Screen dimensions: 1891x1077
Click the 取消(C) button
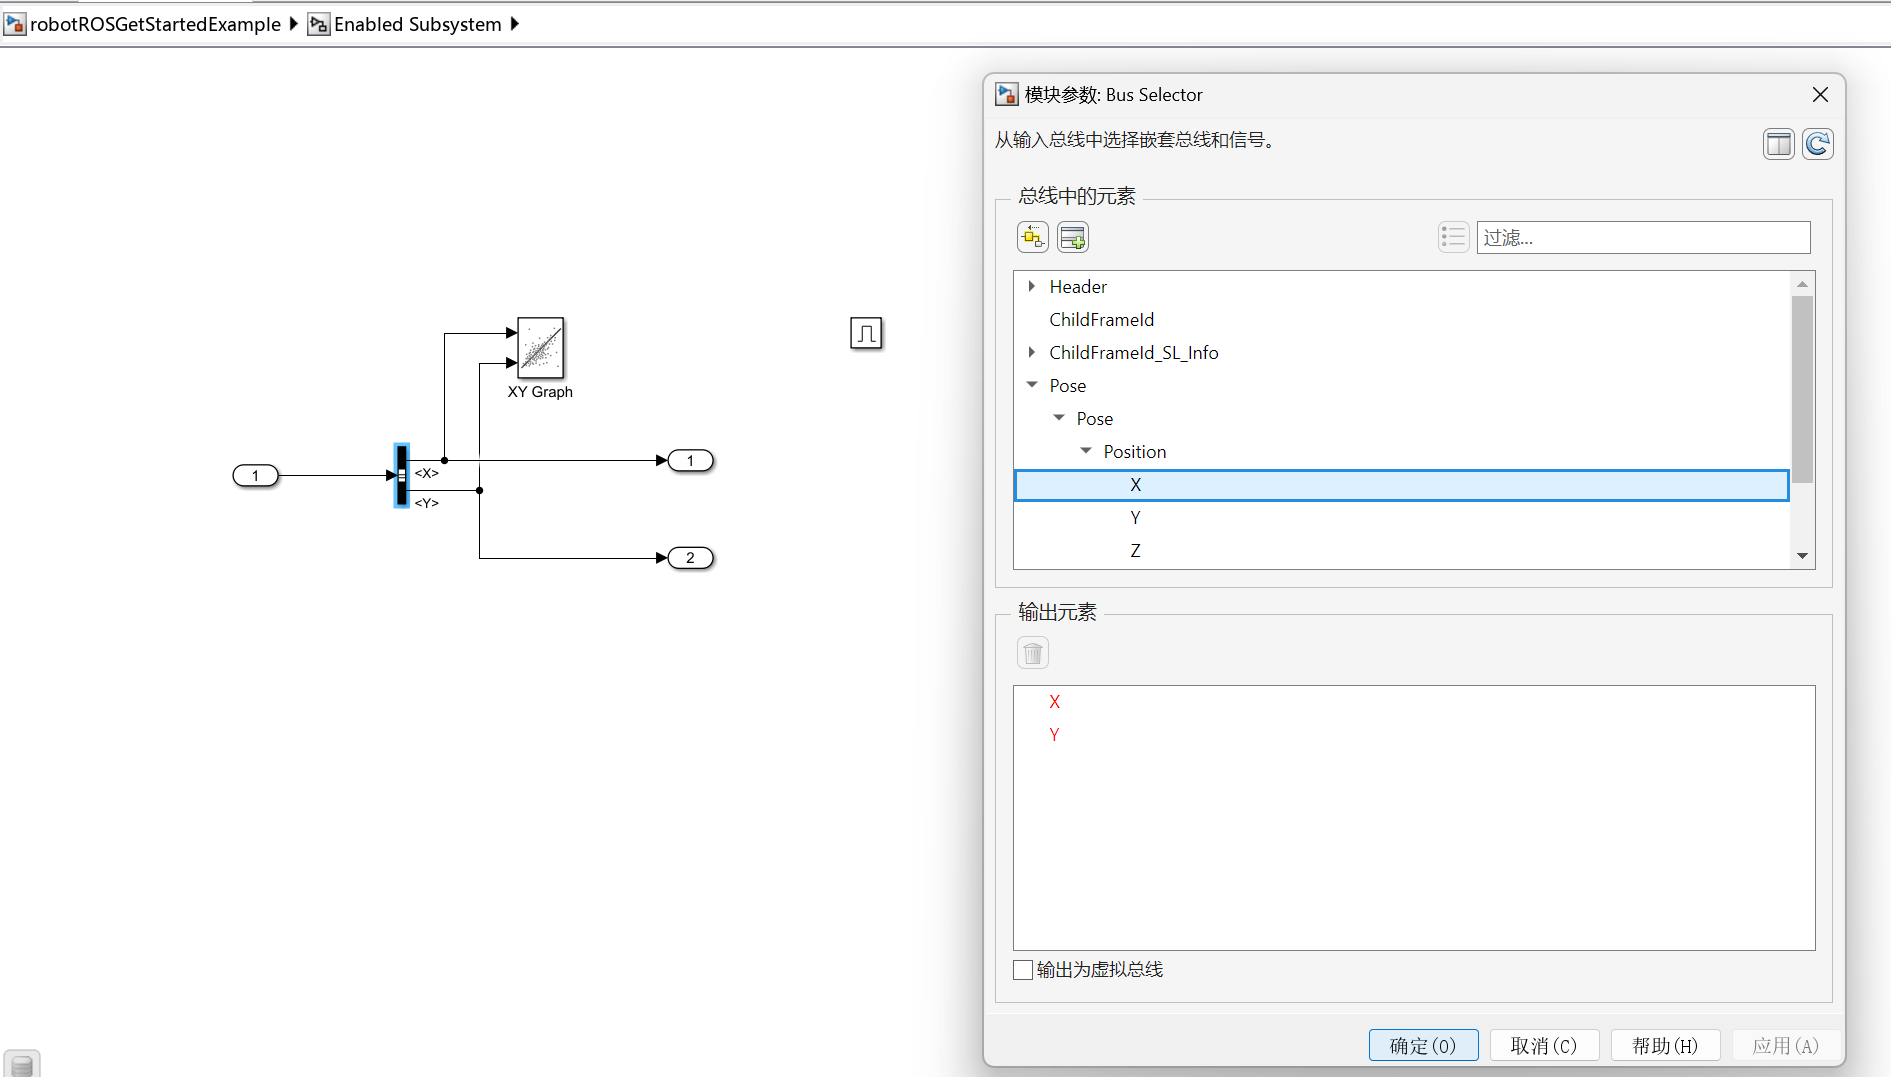(x=1544, y=1045)
